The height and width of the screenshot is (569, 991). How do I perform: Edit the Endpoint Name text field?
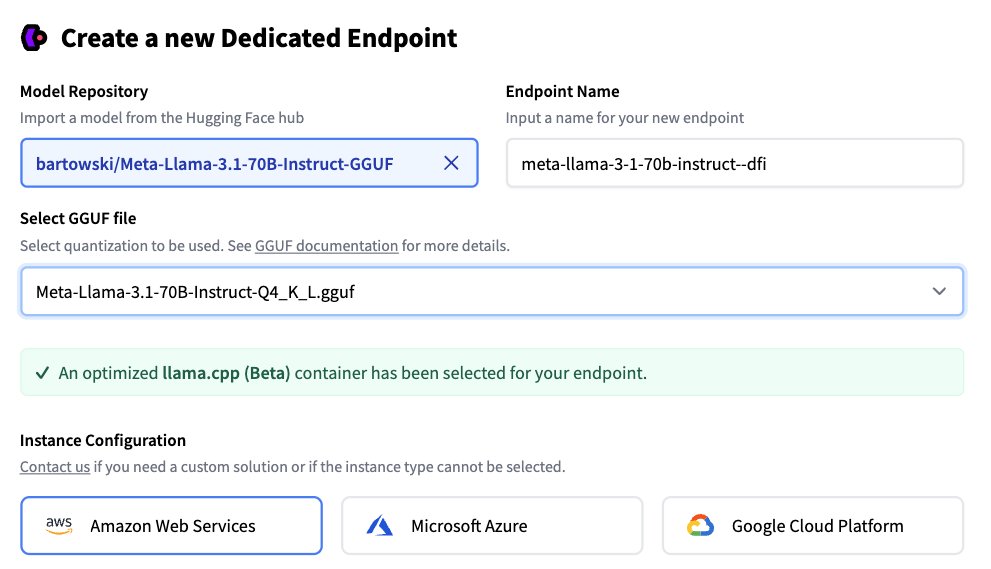point(734,163)
